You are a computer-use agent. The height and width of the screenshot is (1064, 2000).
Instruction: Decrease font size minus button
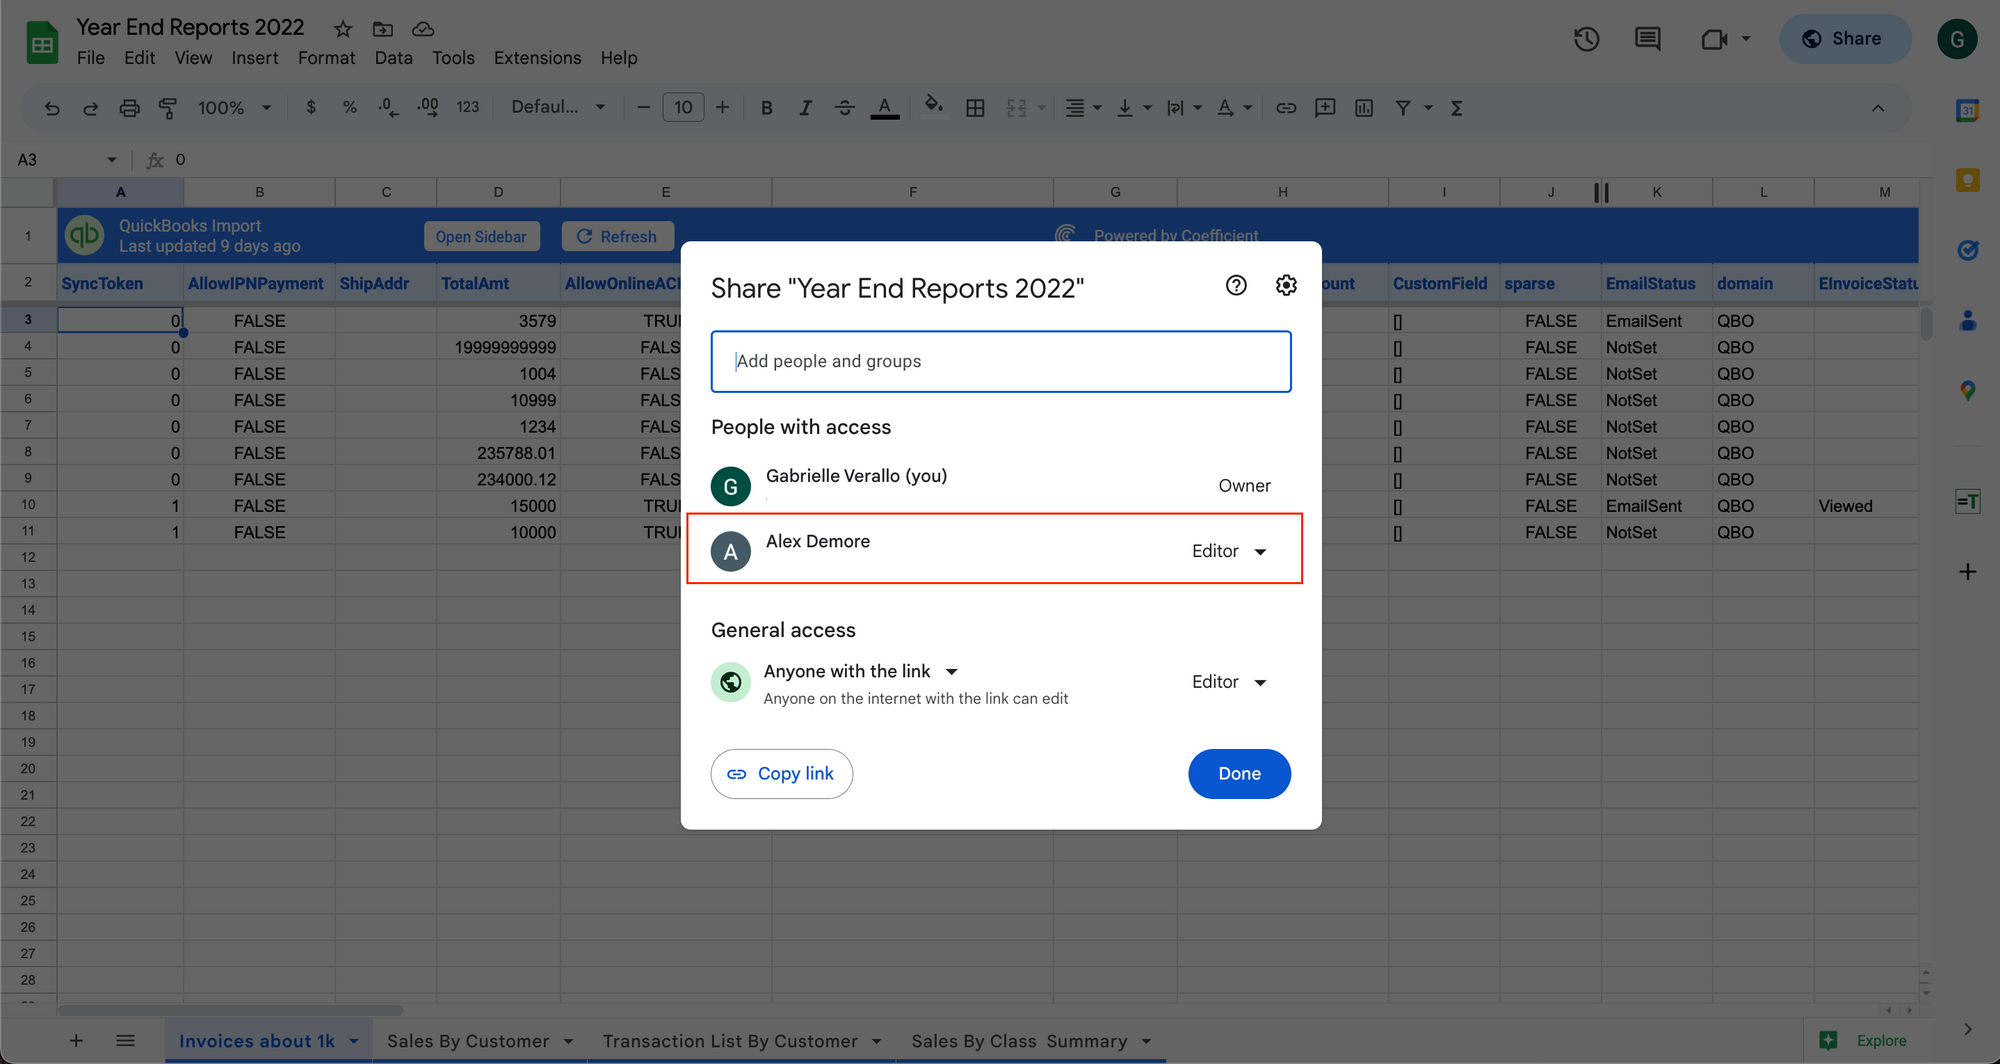pyautogui.click(x=643, y=108)
